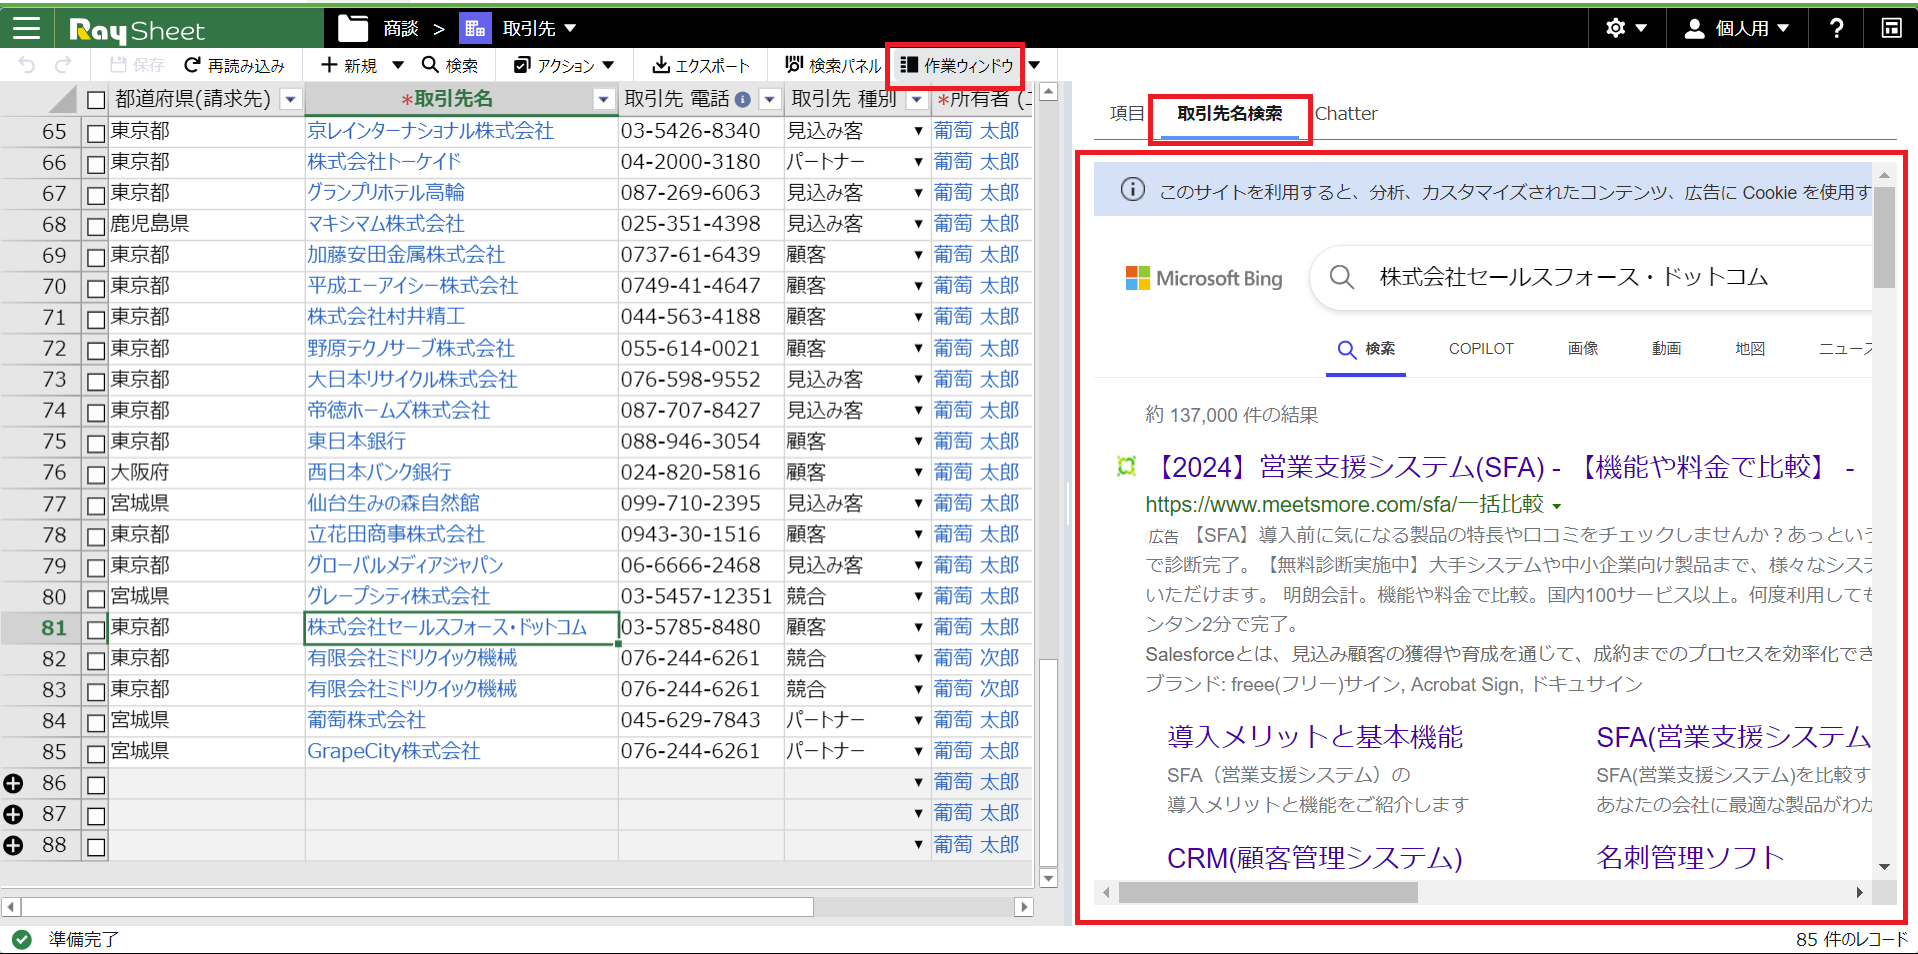Check the checkbox for row 72
The height and width of the screenshot is (954, 1918).
point(96,349)
